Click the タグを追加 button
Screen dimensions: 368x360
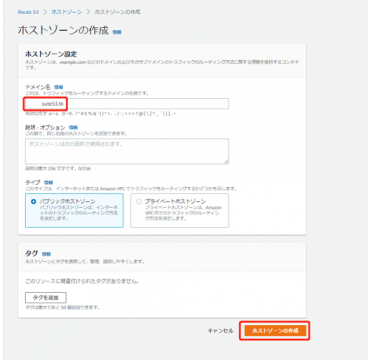click(x=46, y=298)
